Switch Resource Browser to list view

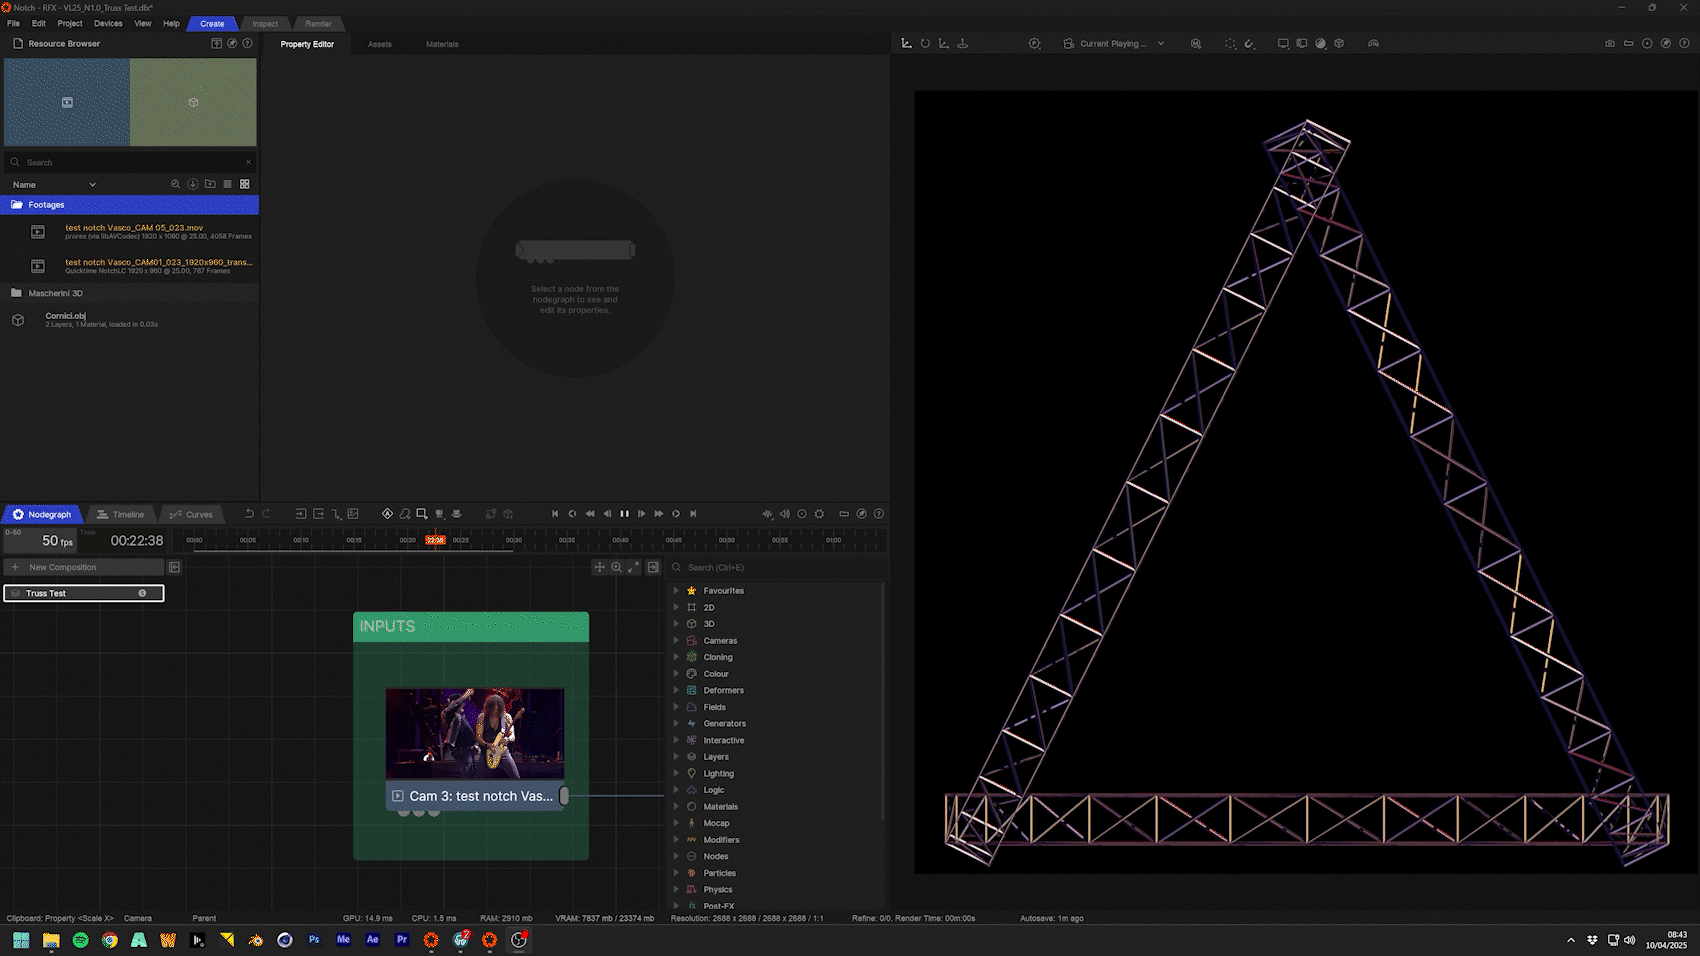(227, 184)
